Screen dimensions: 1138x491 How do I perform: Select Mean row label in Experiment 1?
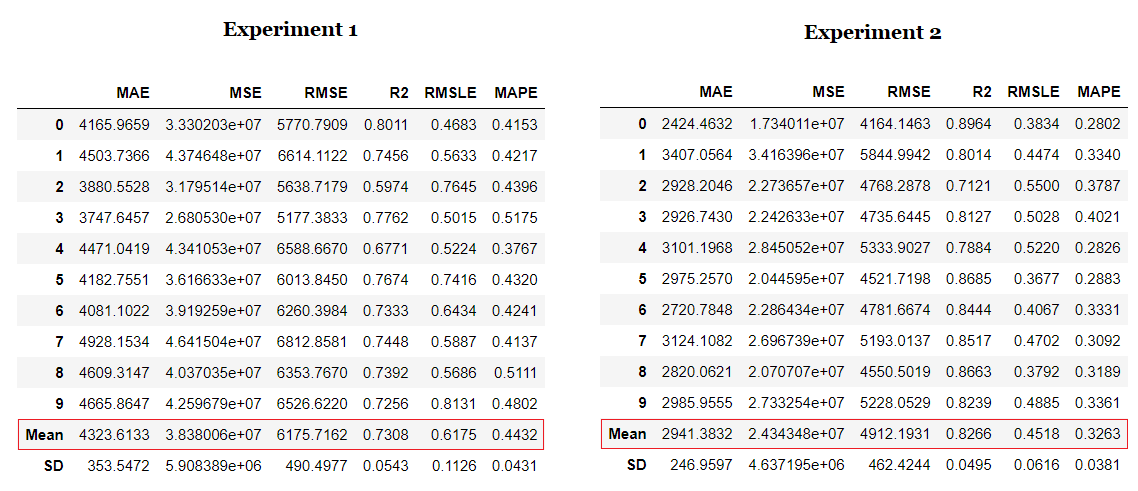coord(44,435)
